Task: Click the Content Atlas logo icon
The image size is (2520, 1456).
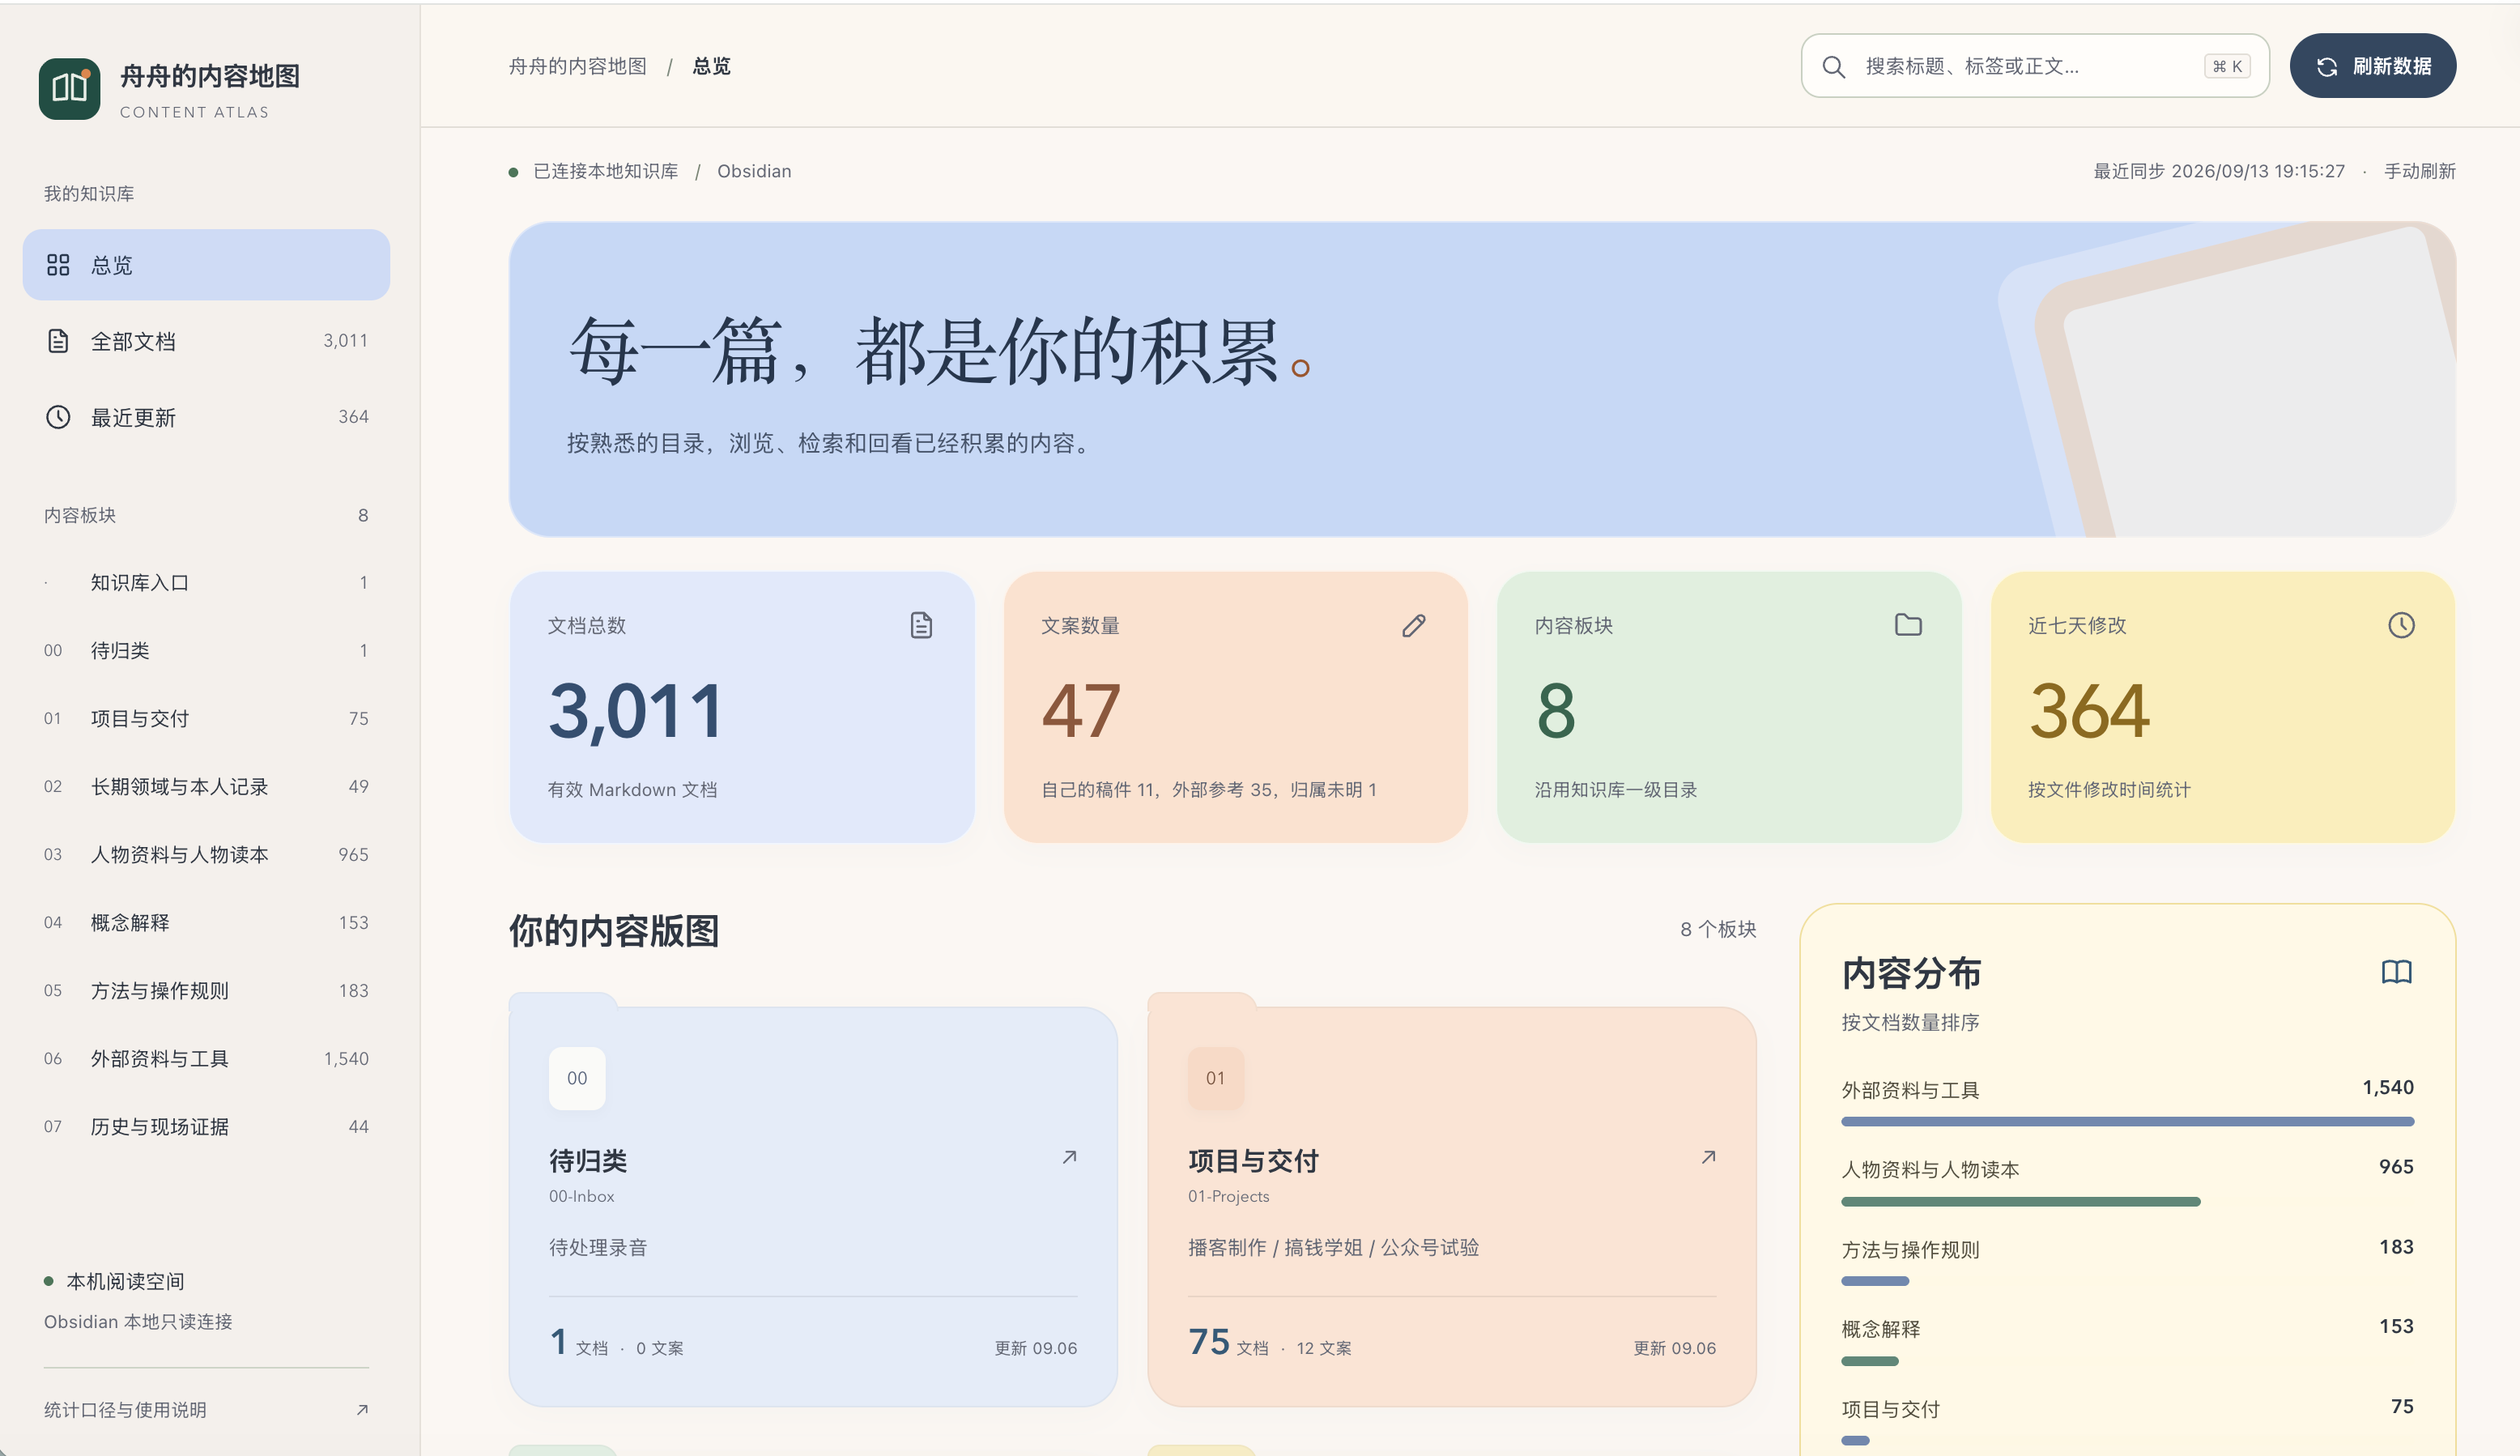Action: click(x=69, y=89)
